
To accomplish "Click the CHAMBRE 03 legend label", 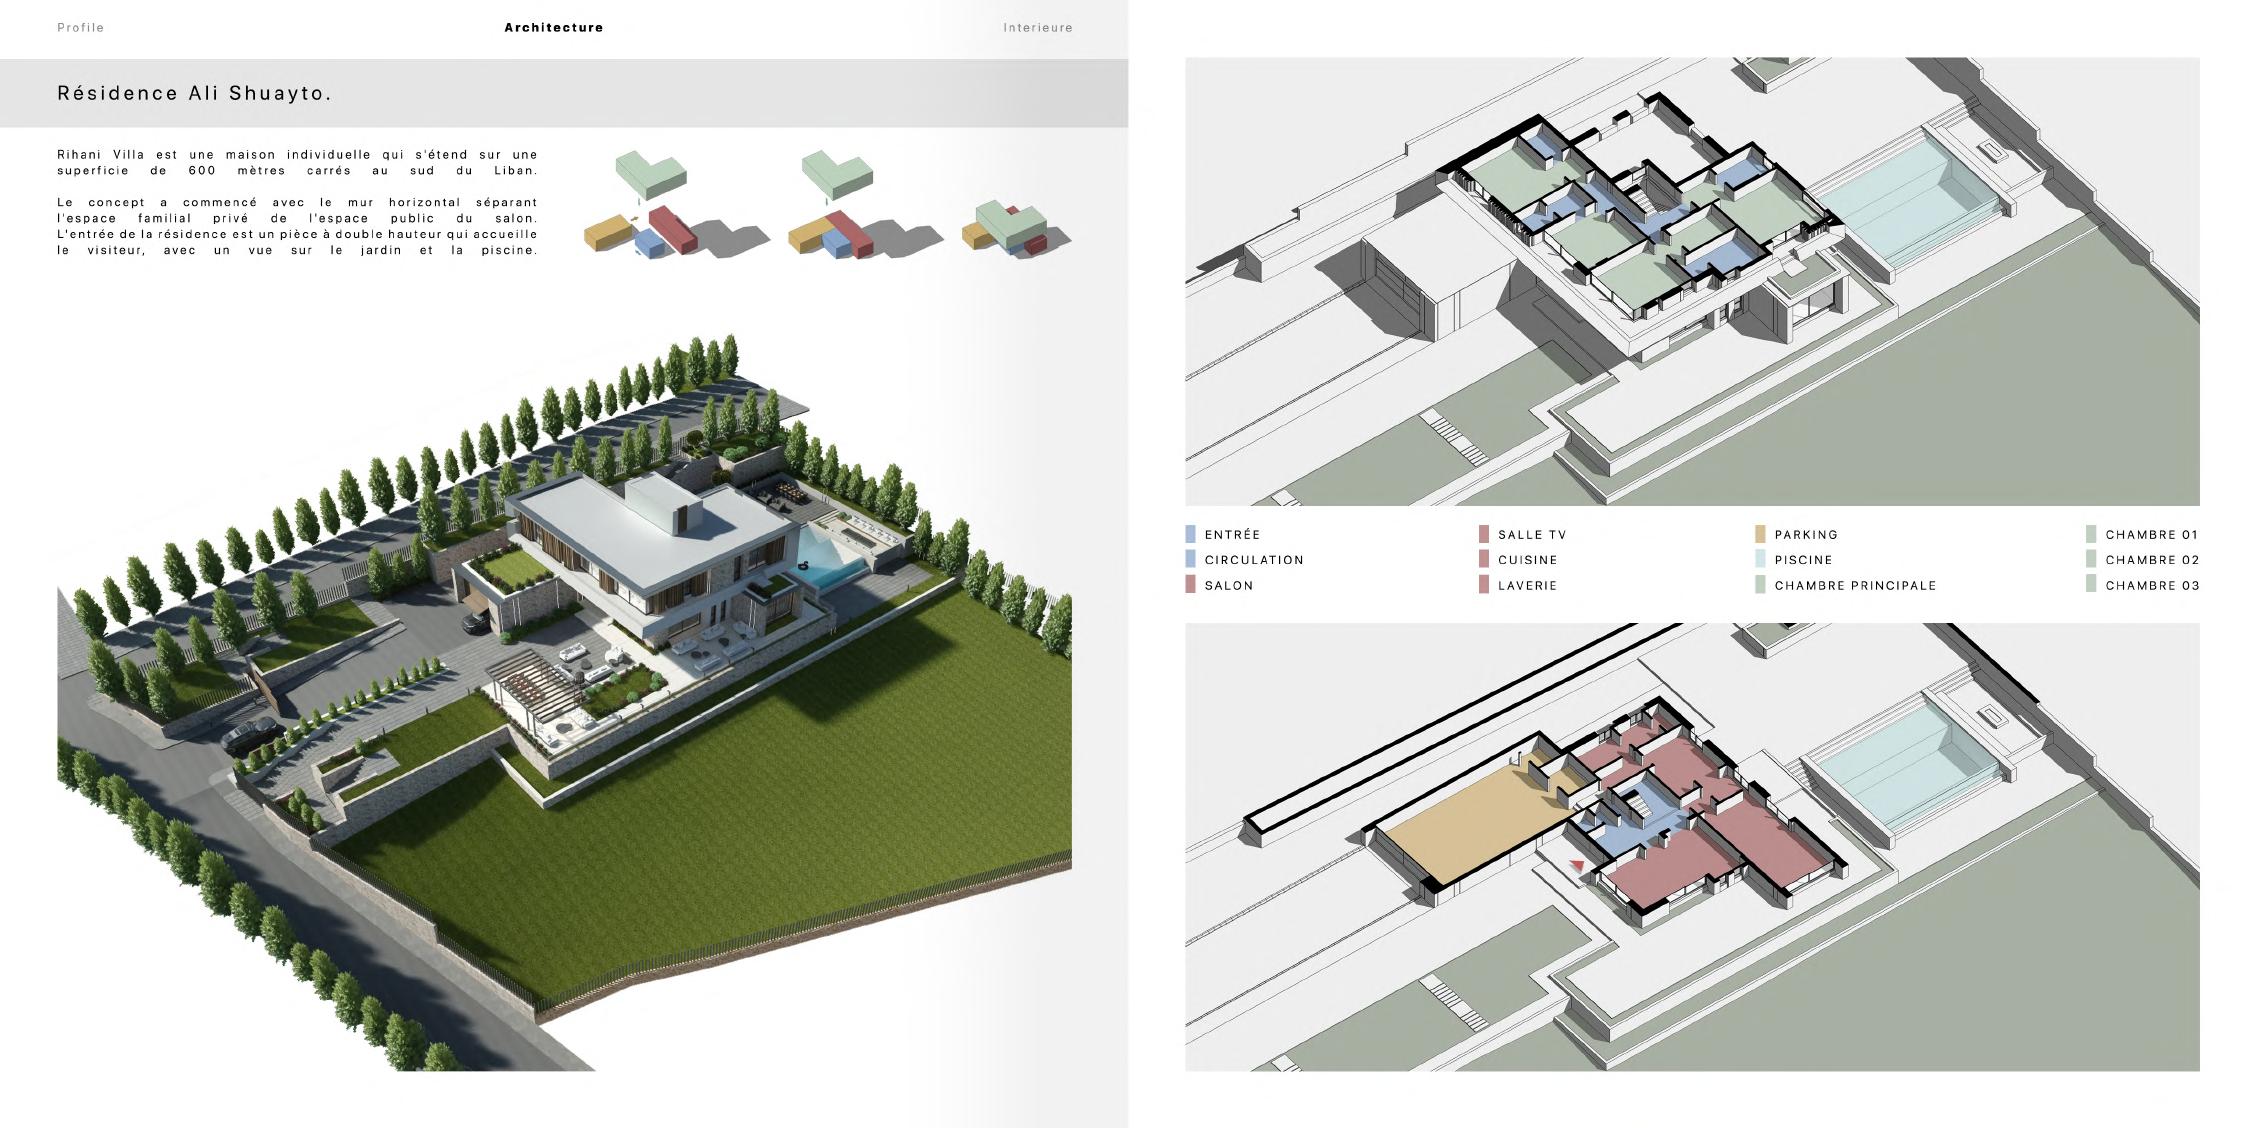I will (x=2152, y=585).
